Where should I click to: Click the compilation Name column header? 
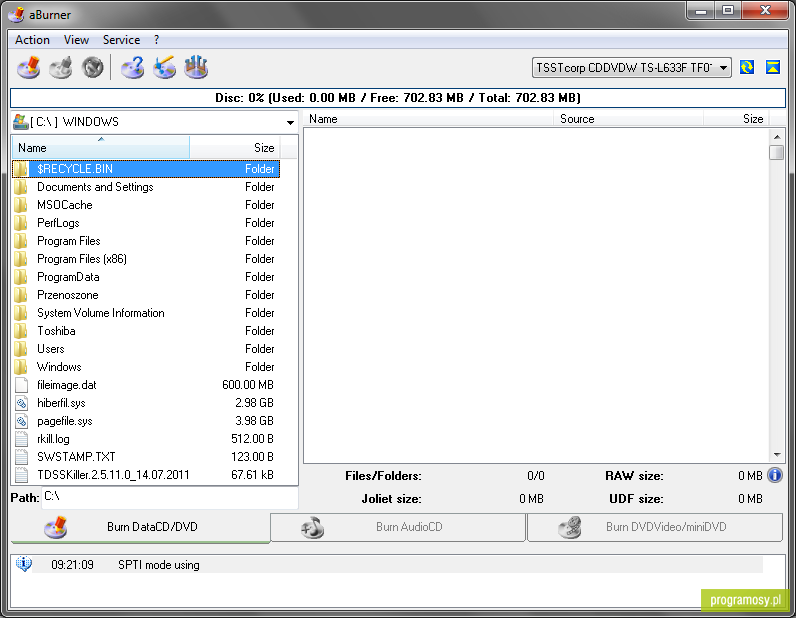pyautogui.click(x=428, y=119)
